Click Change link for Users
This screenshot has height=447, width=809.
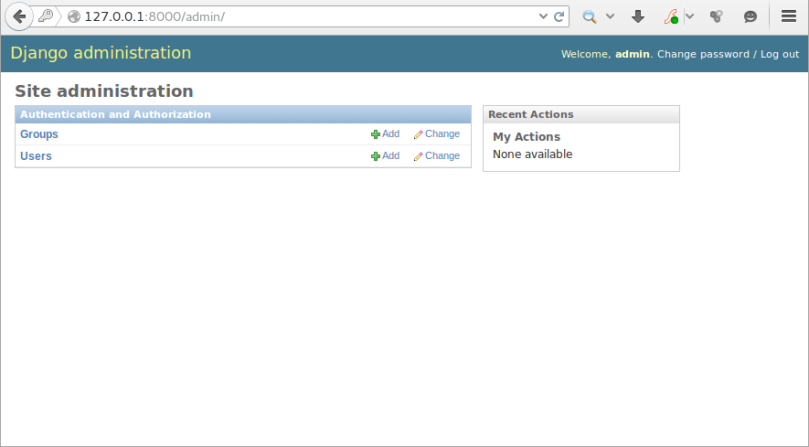pyautogui.click(x=442, y=155)
